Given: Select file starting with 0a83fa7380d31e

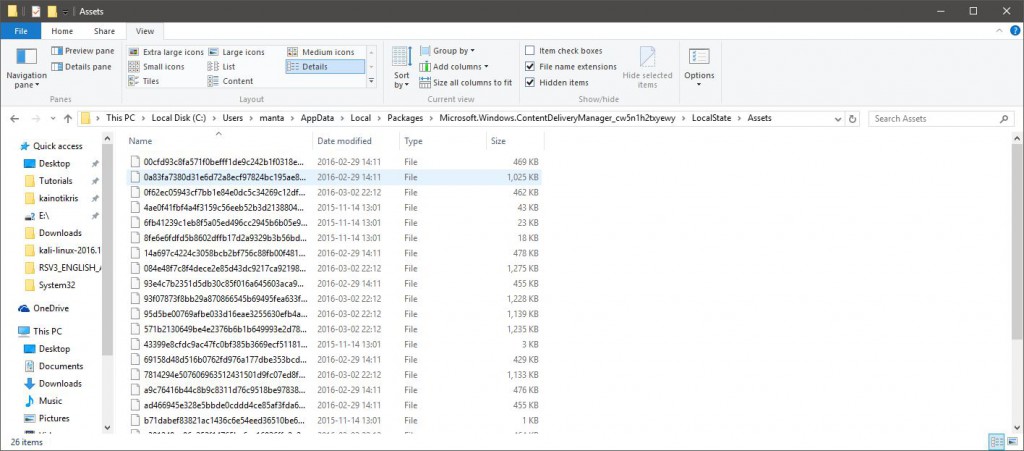Looking at the screenshot, I should 334,177.
